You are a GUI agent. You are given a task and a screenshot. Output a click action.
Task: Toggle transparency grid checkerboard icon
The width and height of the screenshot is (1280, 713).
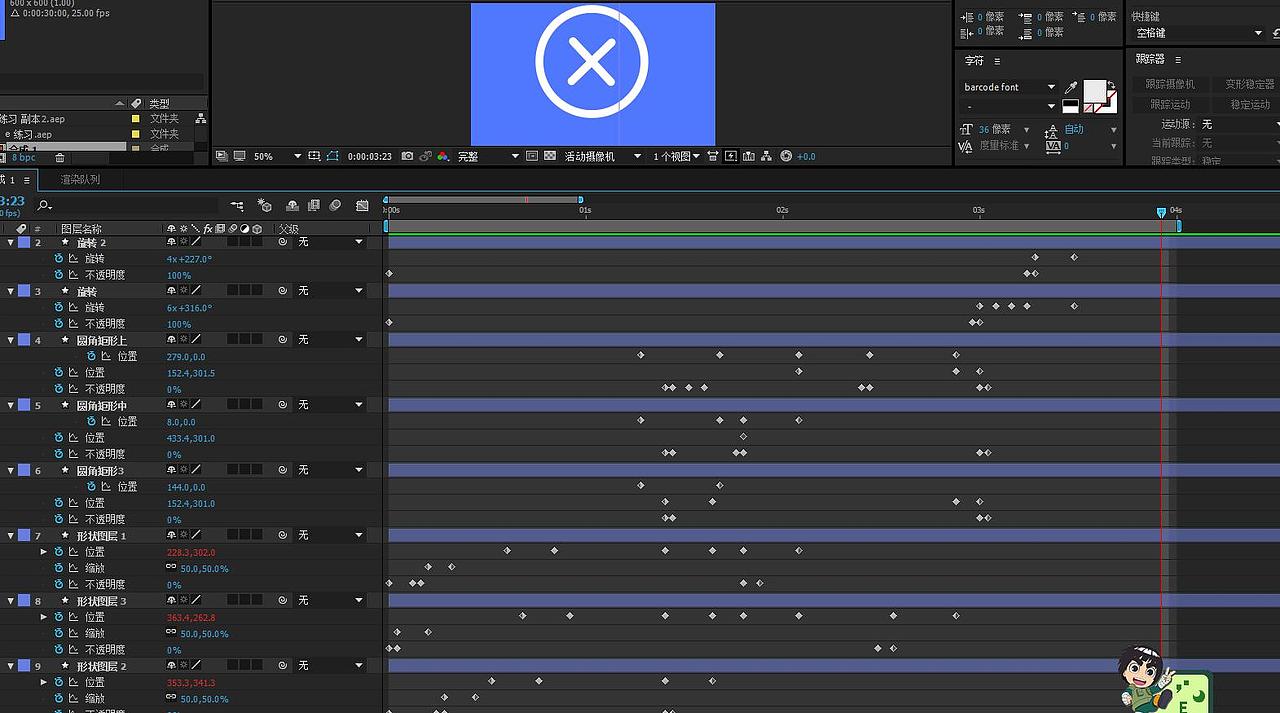(549, 156)
